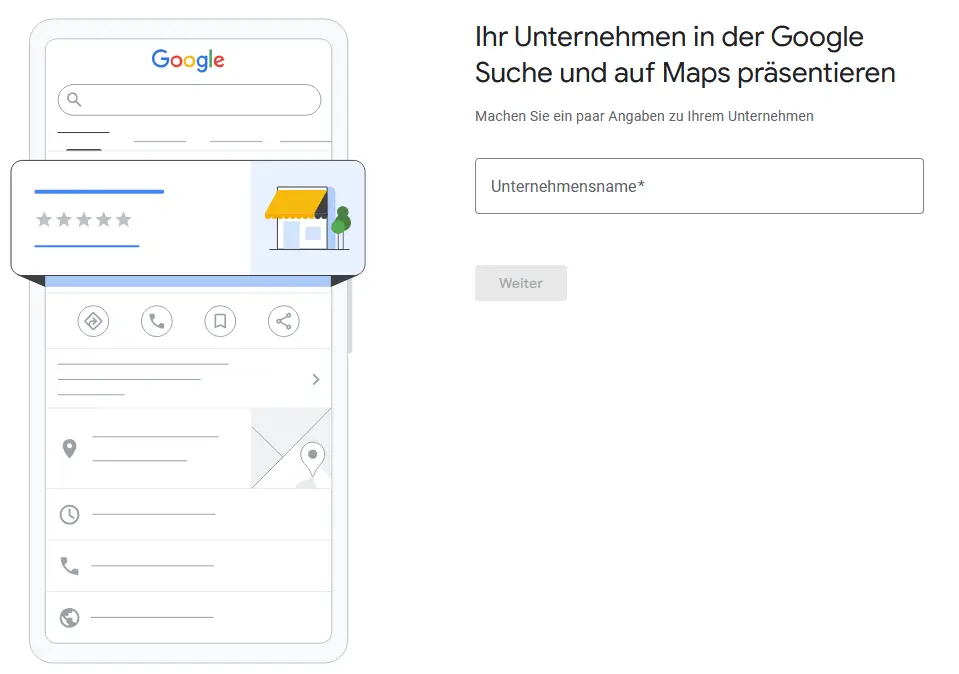Click the gray location pin icon

point(70,448)
